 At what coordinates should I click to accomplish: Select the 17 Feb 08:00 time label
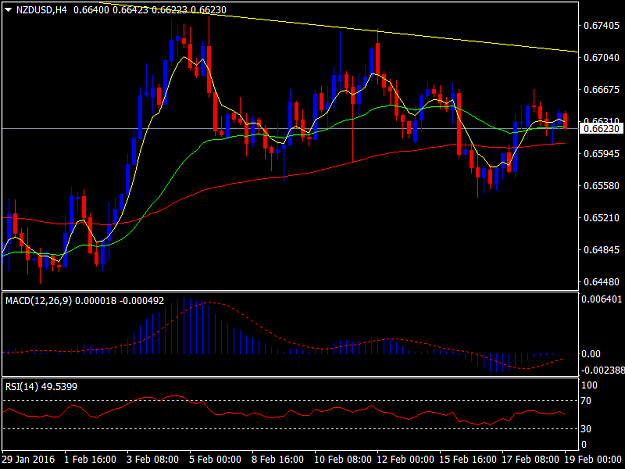tap(531, 459)
